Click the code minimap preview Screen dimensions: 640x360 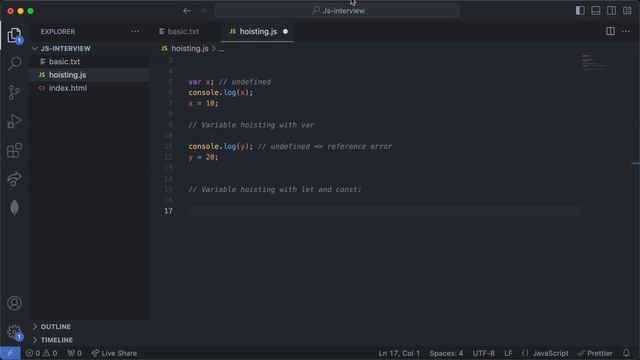point(594,62)
